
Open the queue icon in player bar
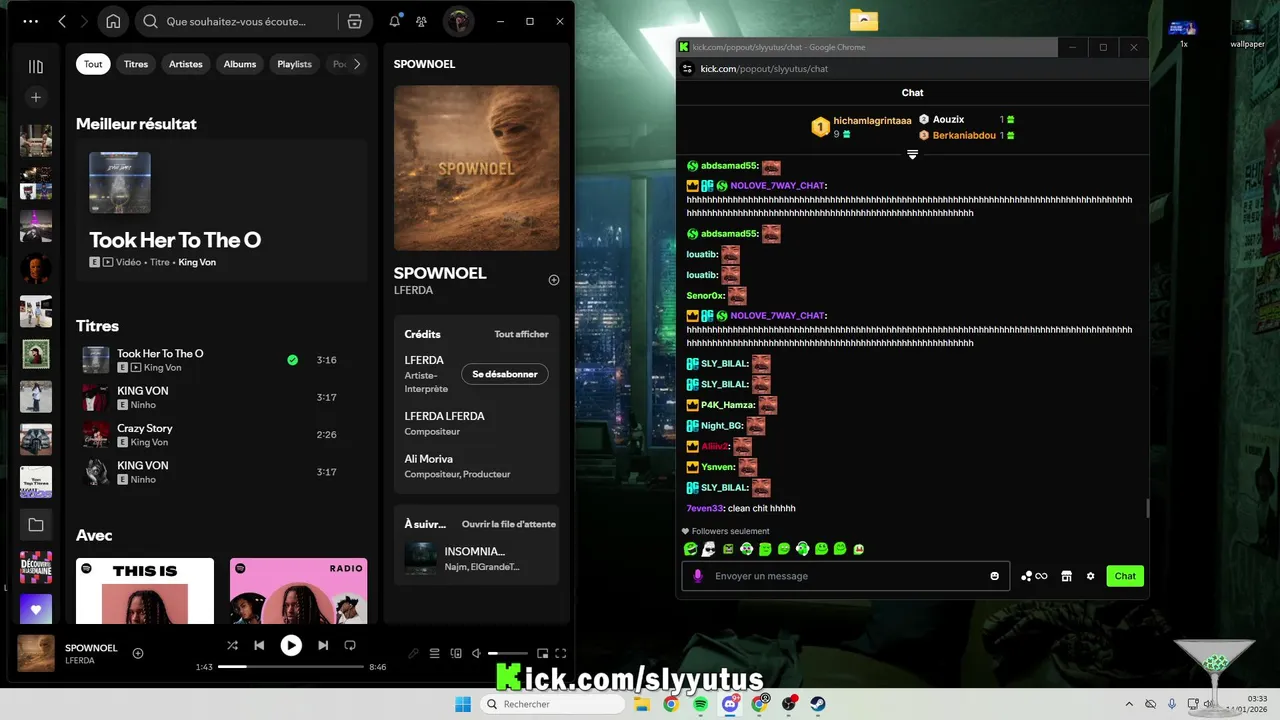[435, 654]
